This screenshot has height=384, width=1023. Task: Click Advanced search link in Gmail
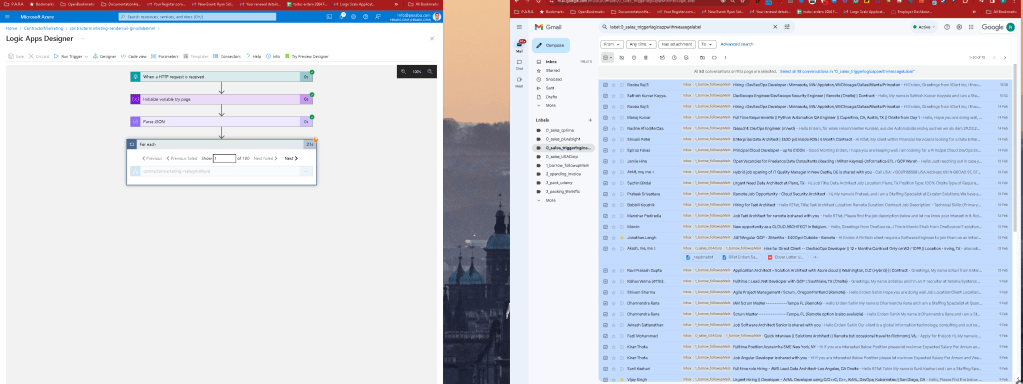[737, 44]
